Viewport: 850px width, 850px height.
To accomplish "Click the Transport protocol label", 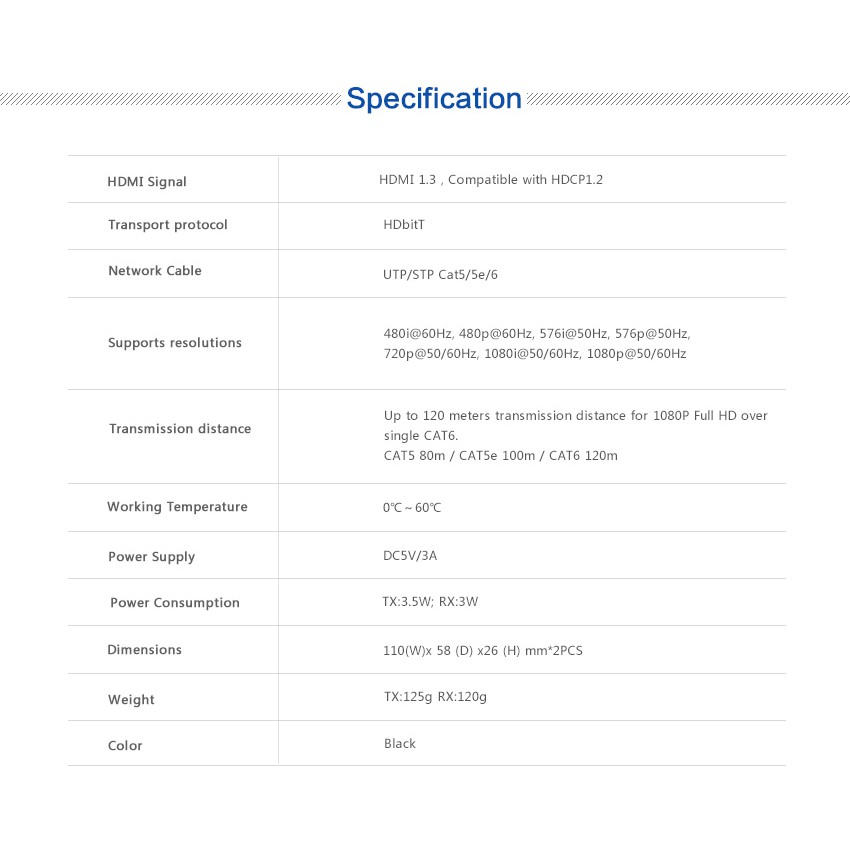I will coord(168,225).
